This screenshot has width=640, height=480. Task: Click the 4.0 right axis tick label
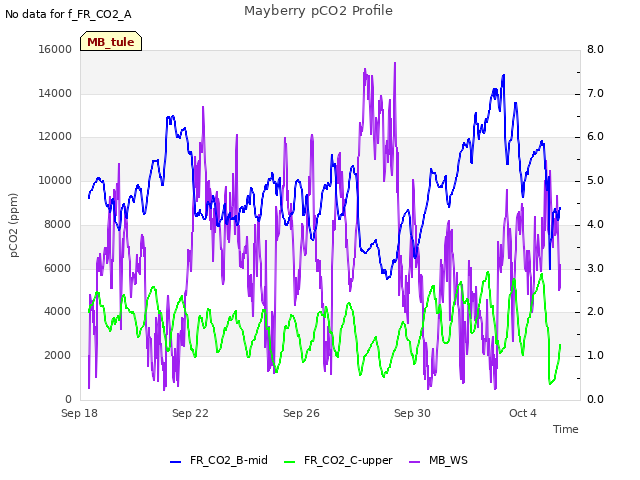click(x=595, y=224)
